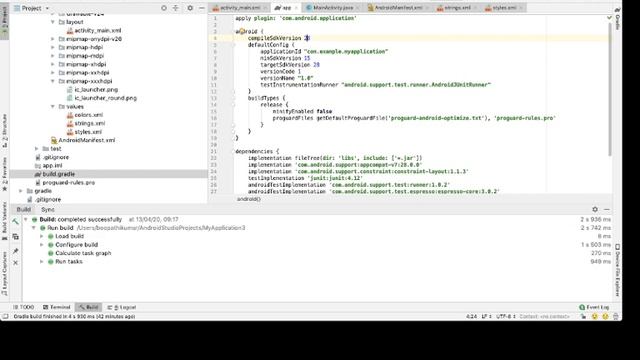Image resolution: width=640 pixels, height=360 pixels.
Task: Expand the mipmap-anydpi-v26 folder
Action: pos(53,39)
